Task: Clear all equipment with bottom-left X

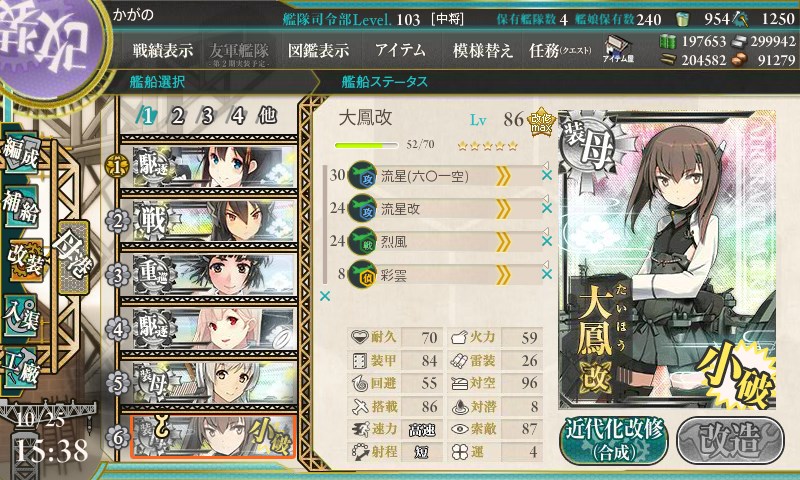Action: tap(325, 296)
